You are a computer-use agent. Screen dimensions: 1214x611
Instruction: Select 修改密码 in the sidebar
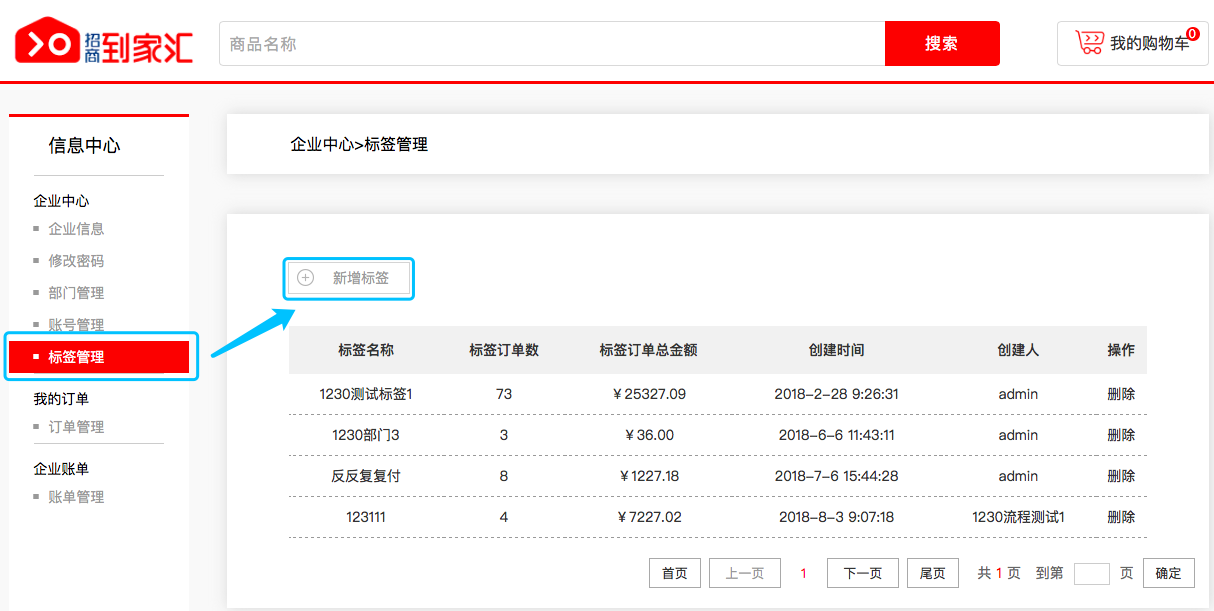[x=76, y=261]
